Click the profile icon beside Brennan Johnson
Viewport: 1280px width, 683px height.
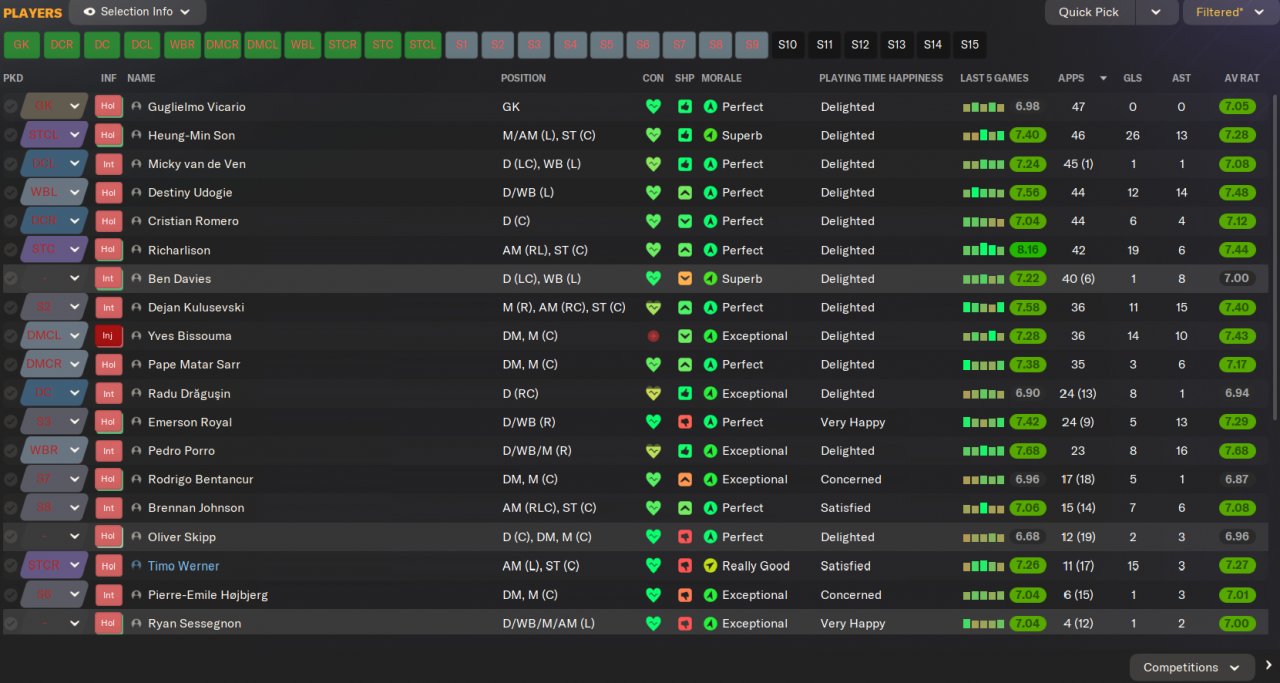(x=136, y=508)
